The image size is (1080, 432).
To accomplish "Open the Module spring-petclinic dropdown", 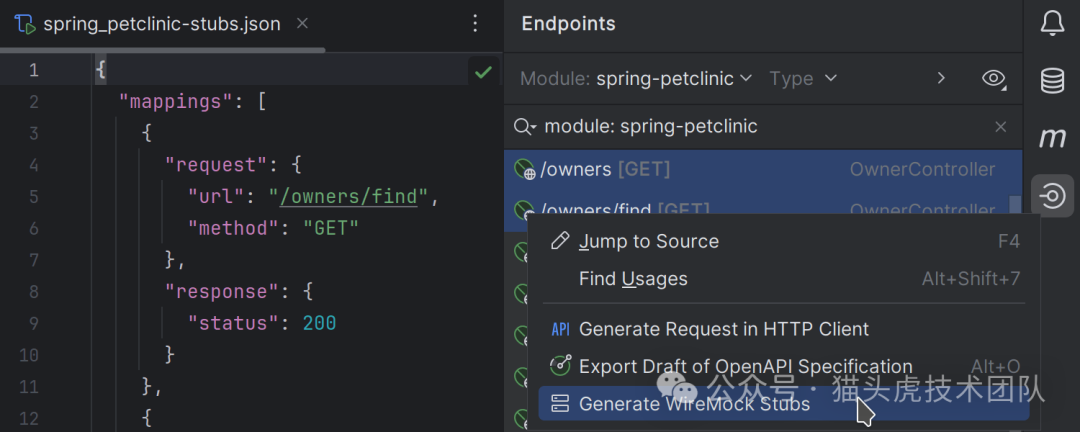I will (x=635, y=78).
